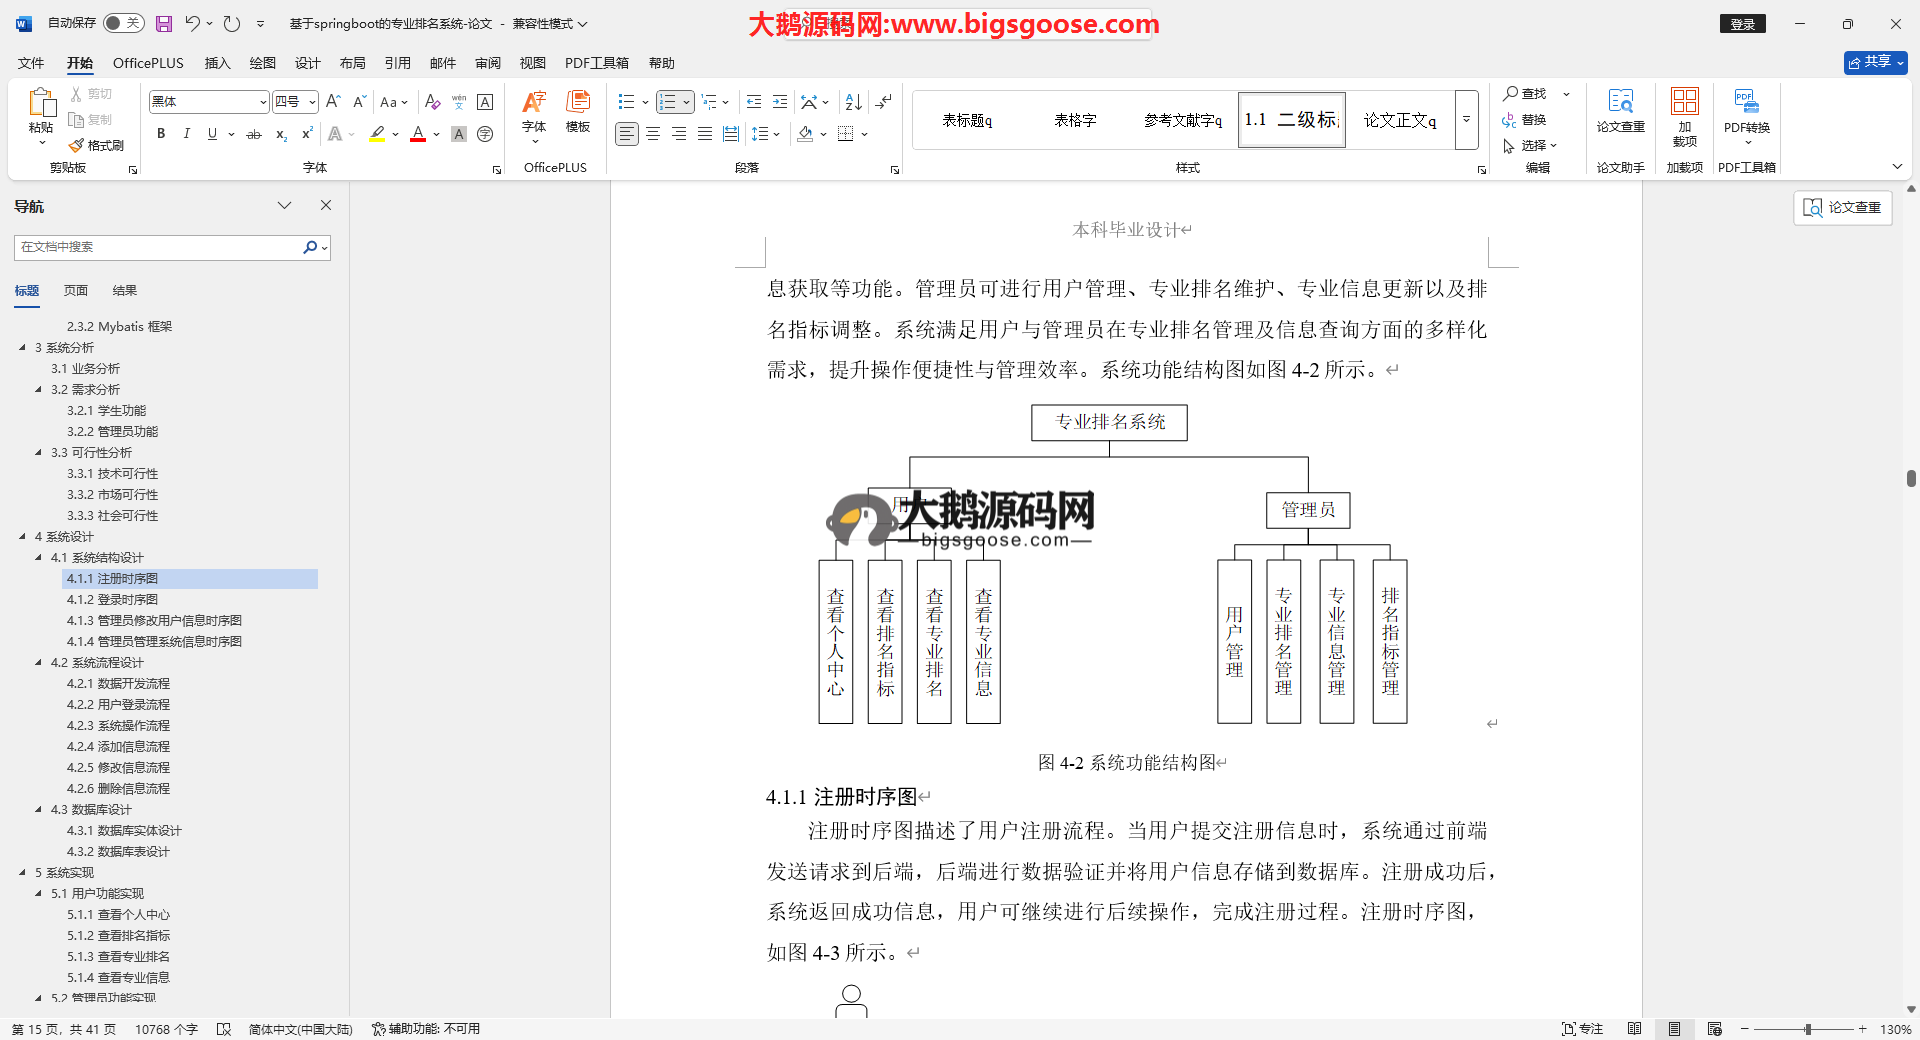1920x1040 pixels.
Task: Click the 论文查重 floating button
Action: point(1842,207)
